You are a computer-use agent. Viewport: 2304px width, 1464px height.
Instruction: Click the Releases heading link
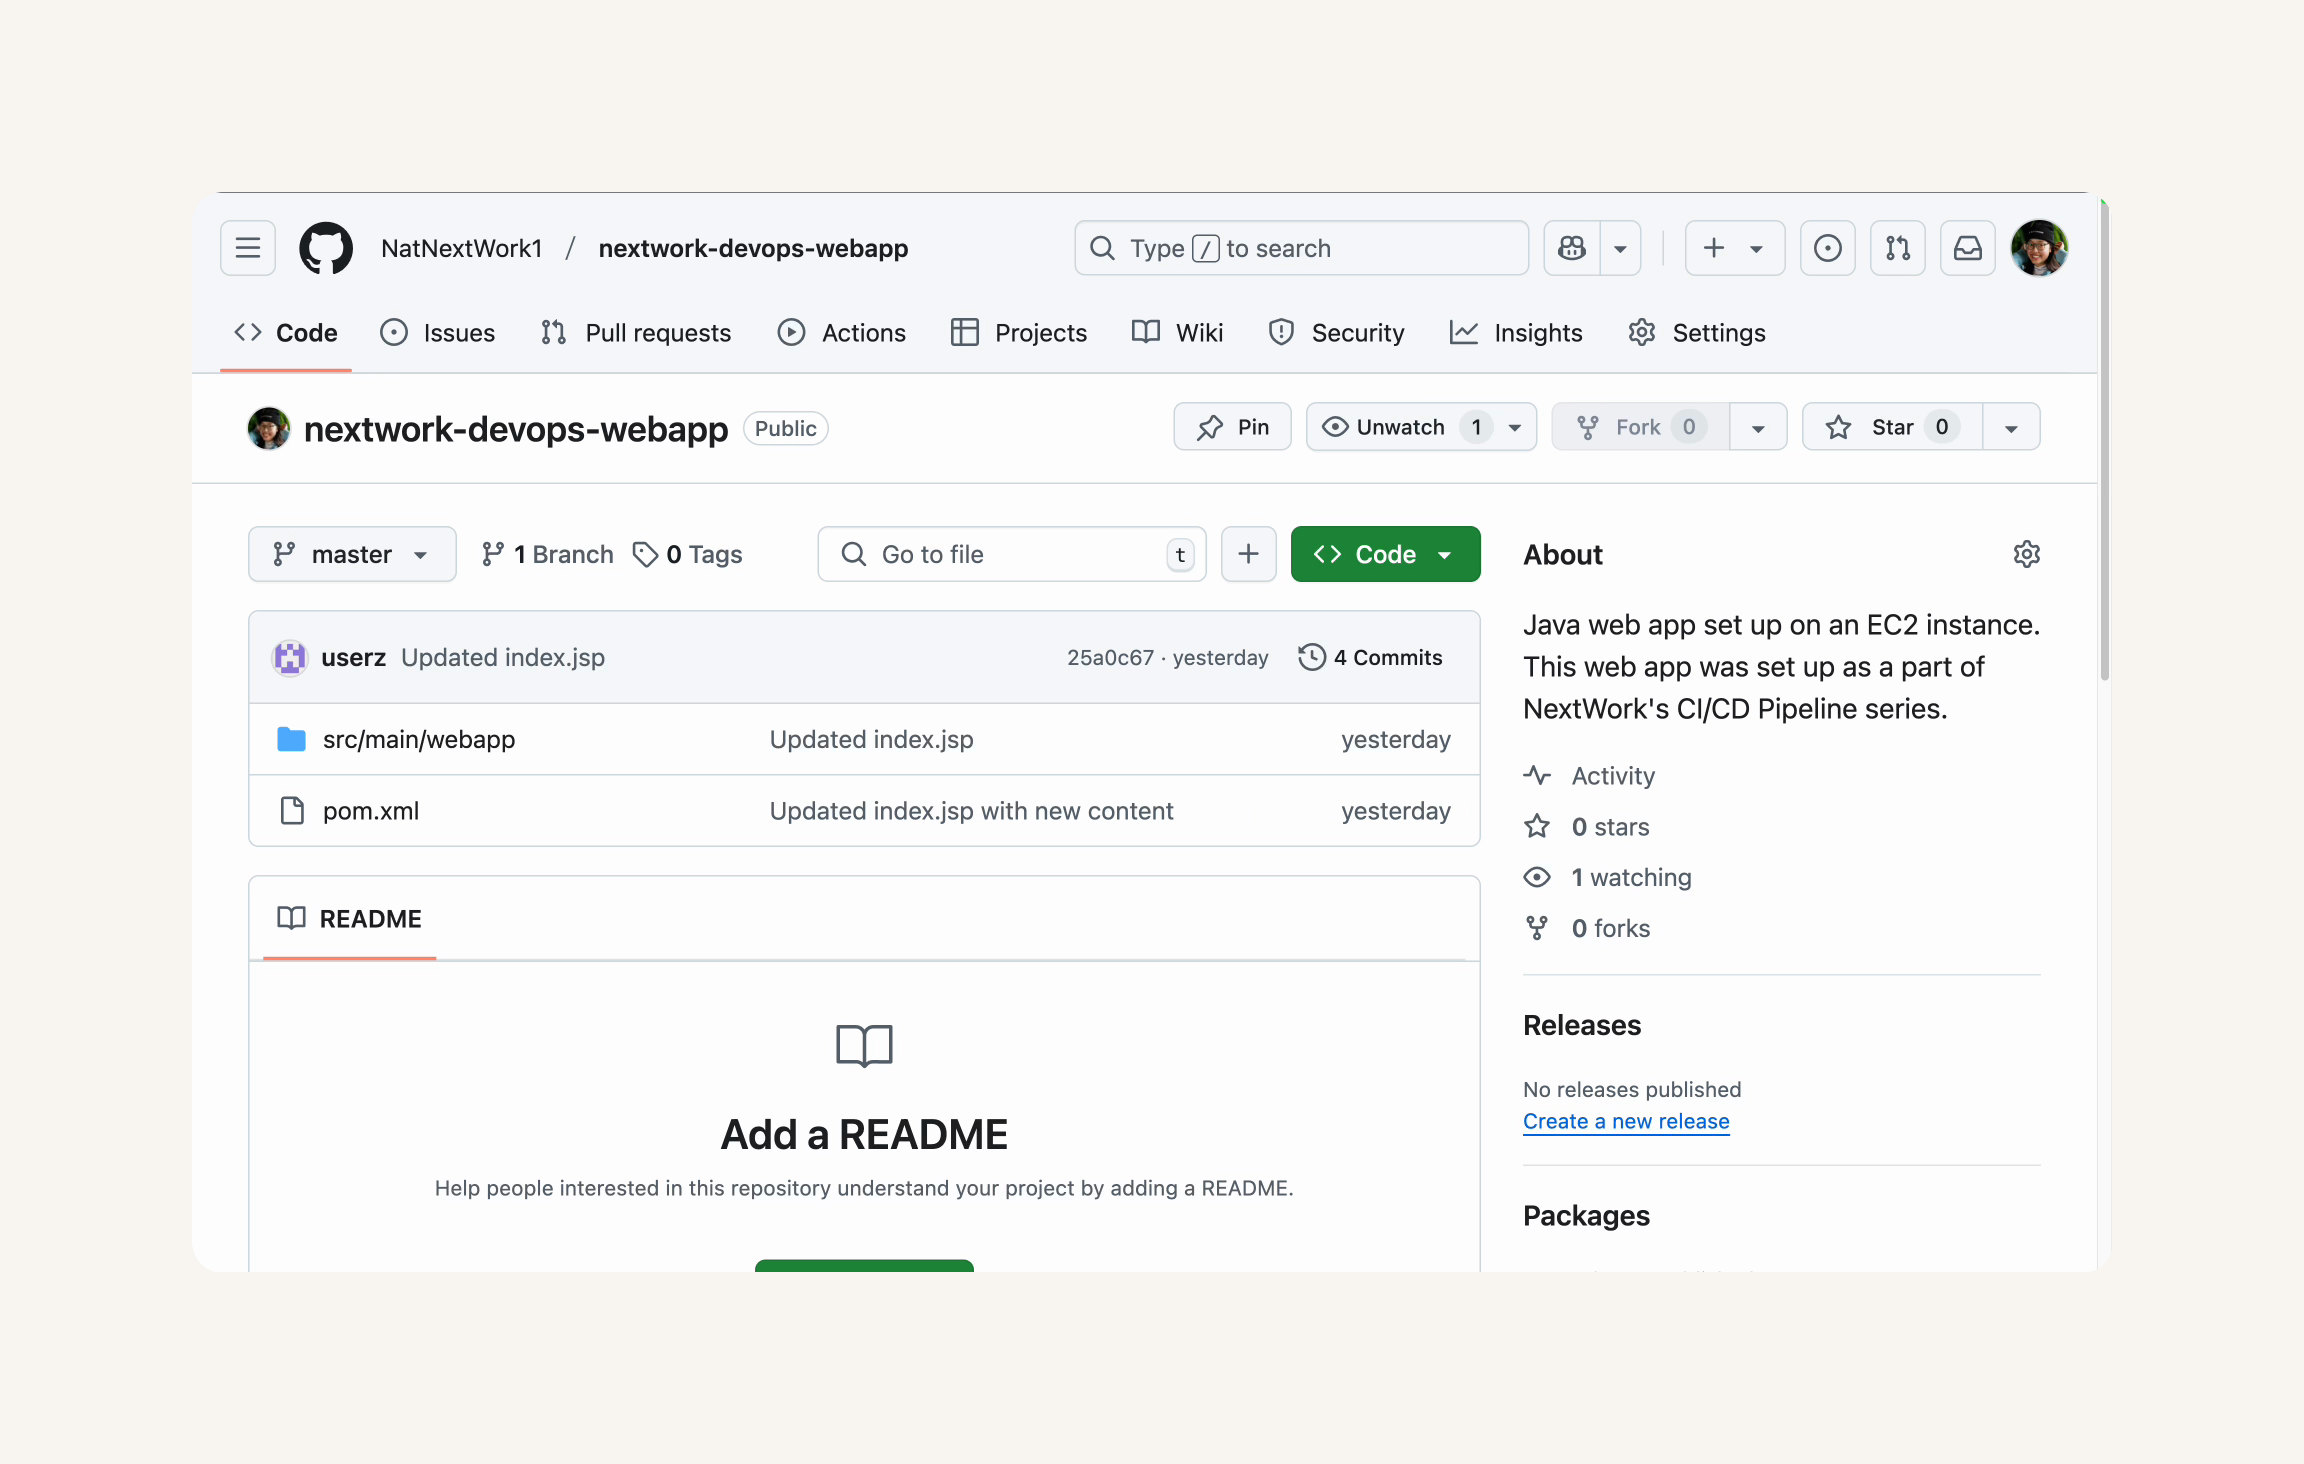click(x=1582, y=1025)
